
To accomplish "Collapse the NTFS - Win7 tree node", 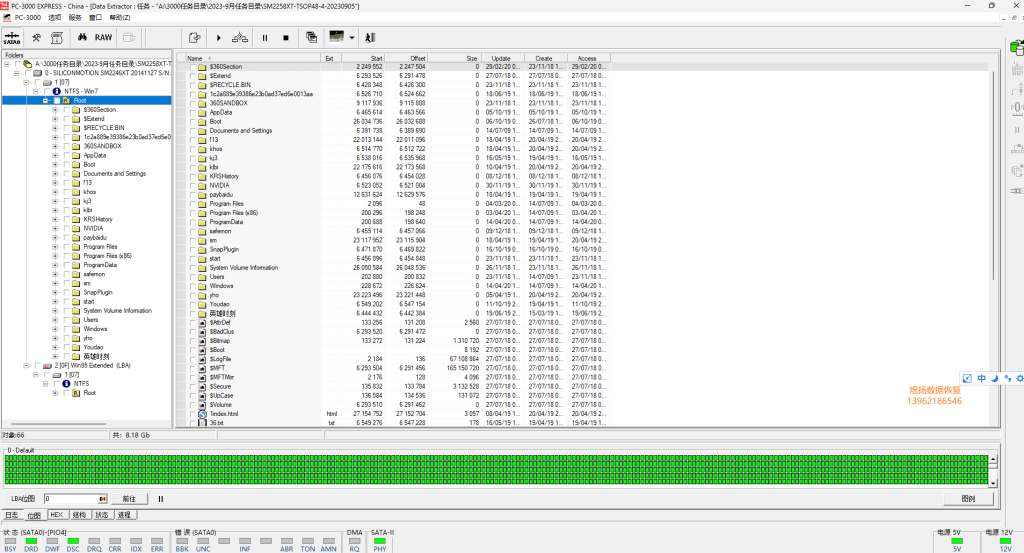I will [x=36, y=91].
